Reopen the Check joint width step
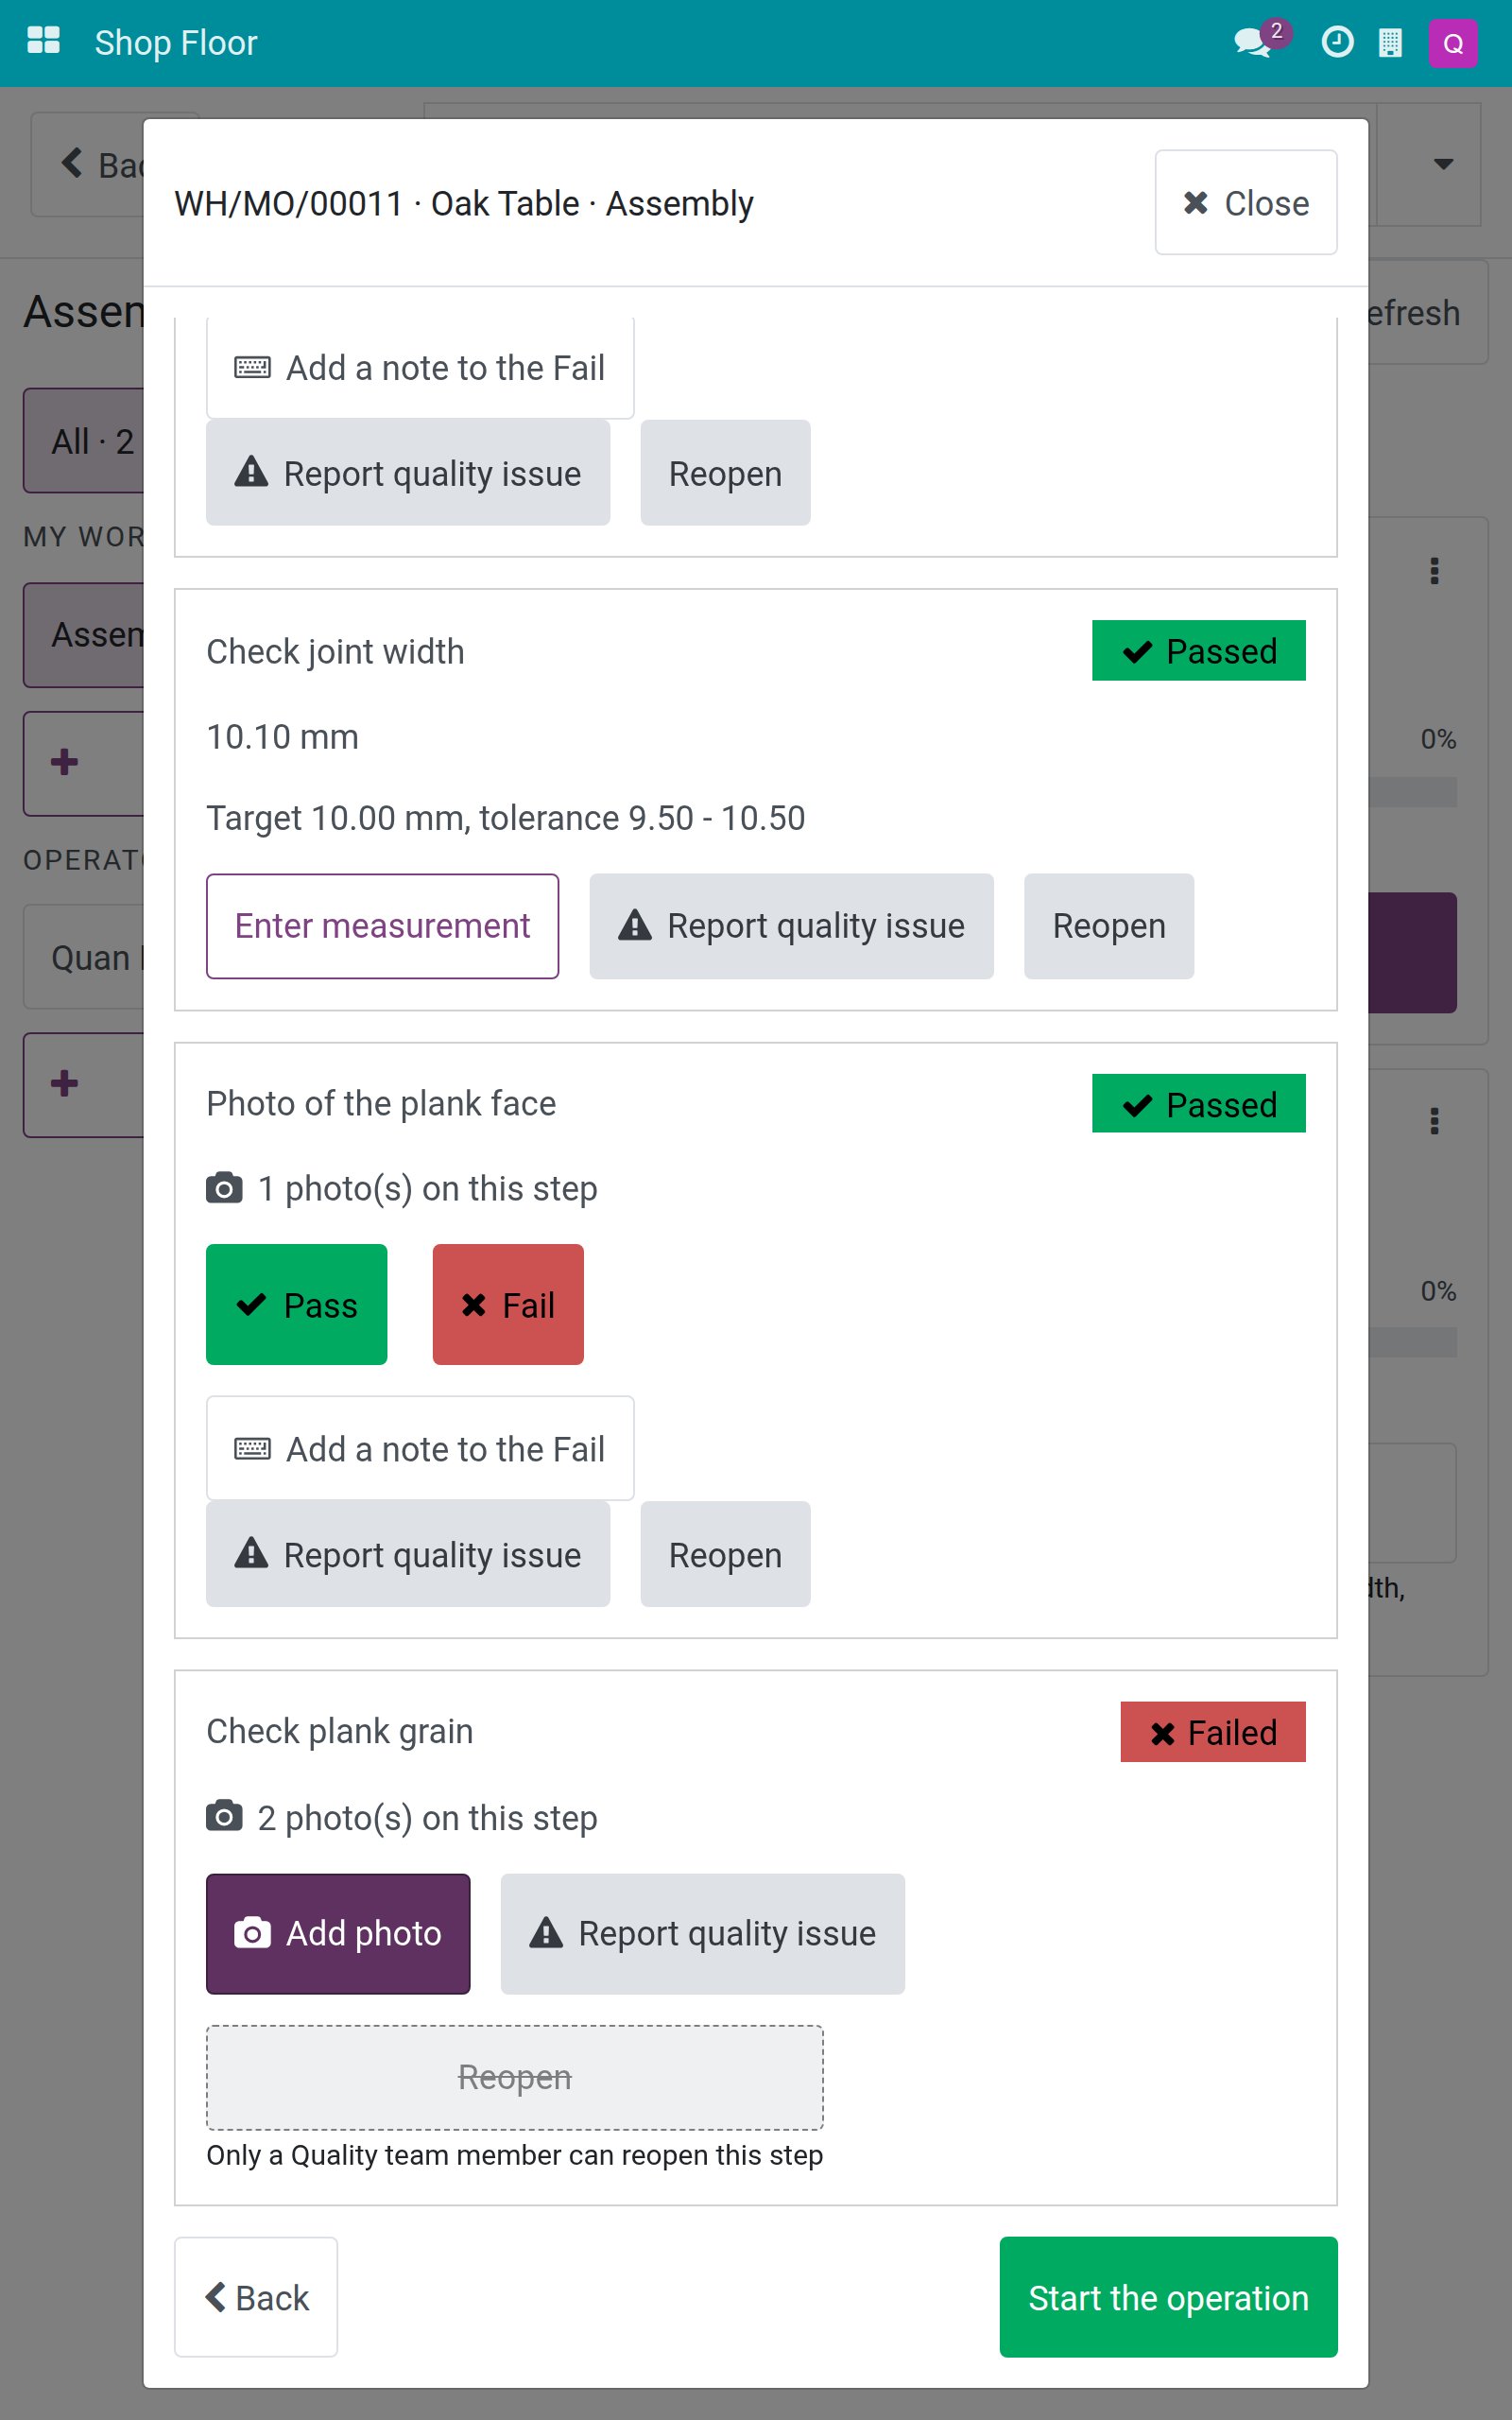Image resolution: width=1512 pixels, height=2420 pixels. click(x=1109, y=926)
